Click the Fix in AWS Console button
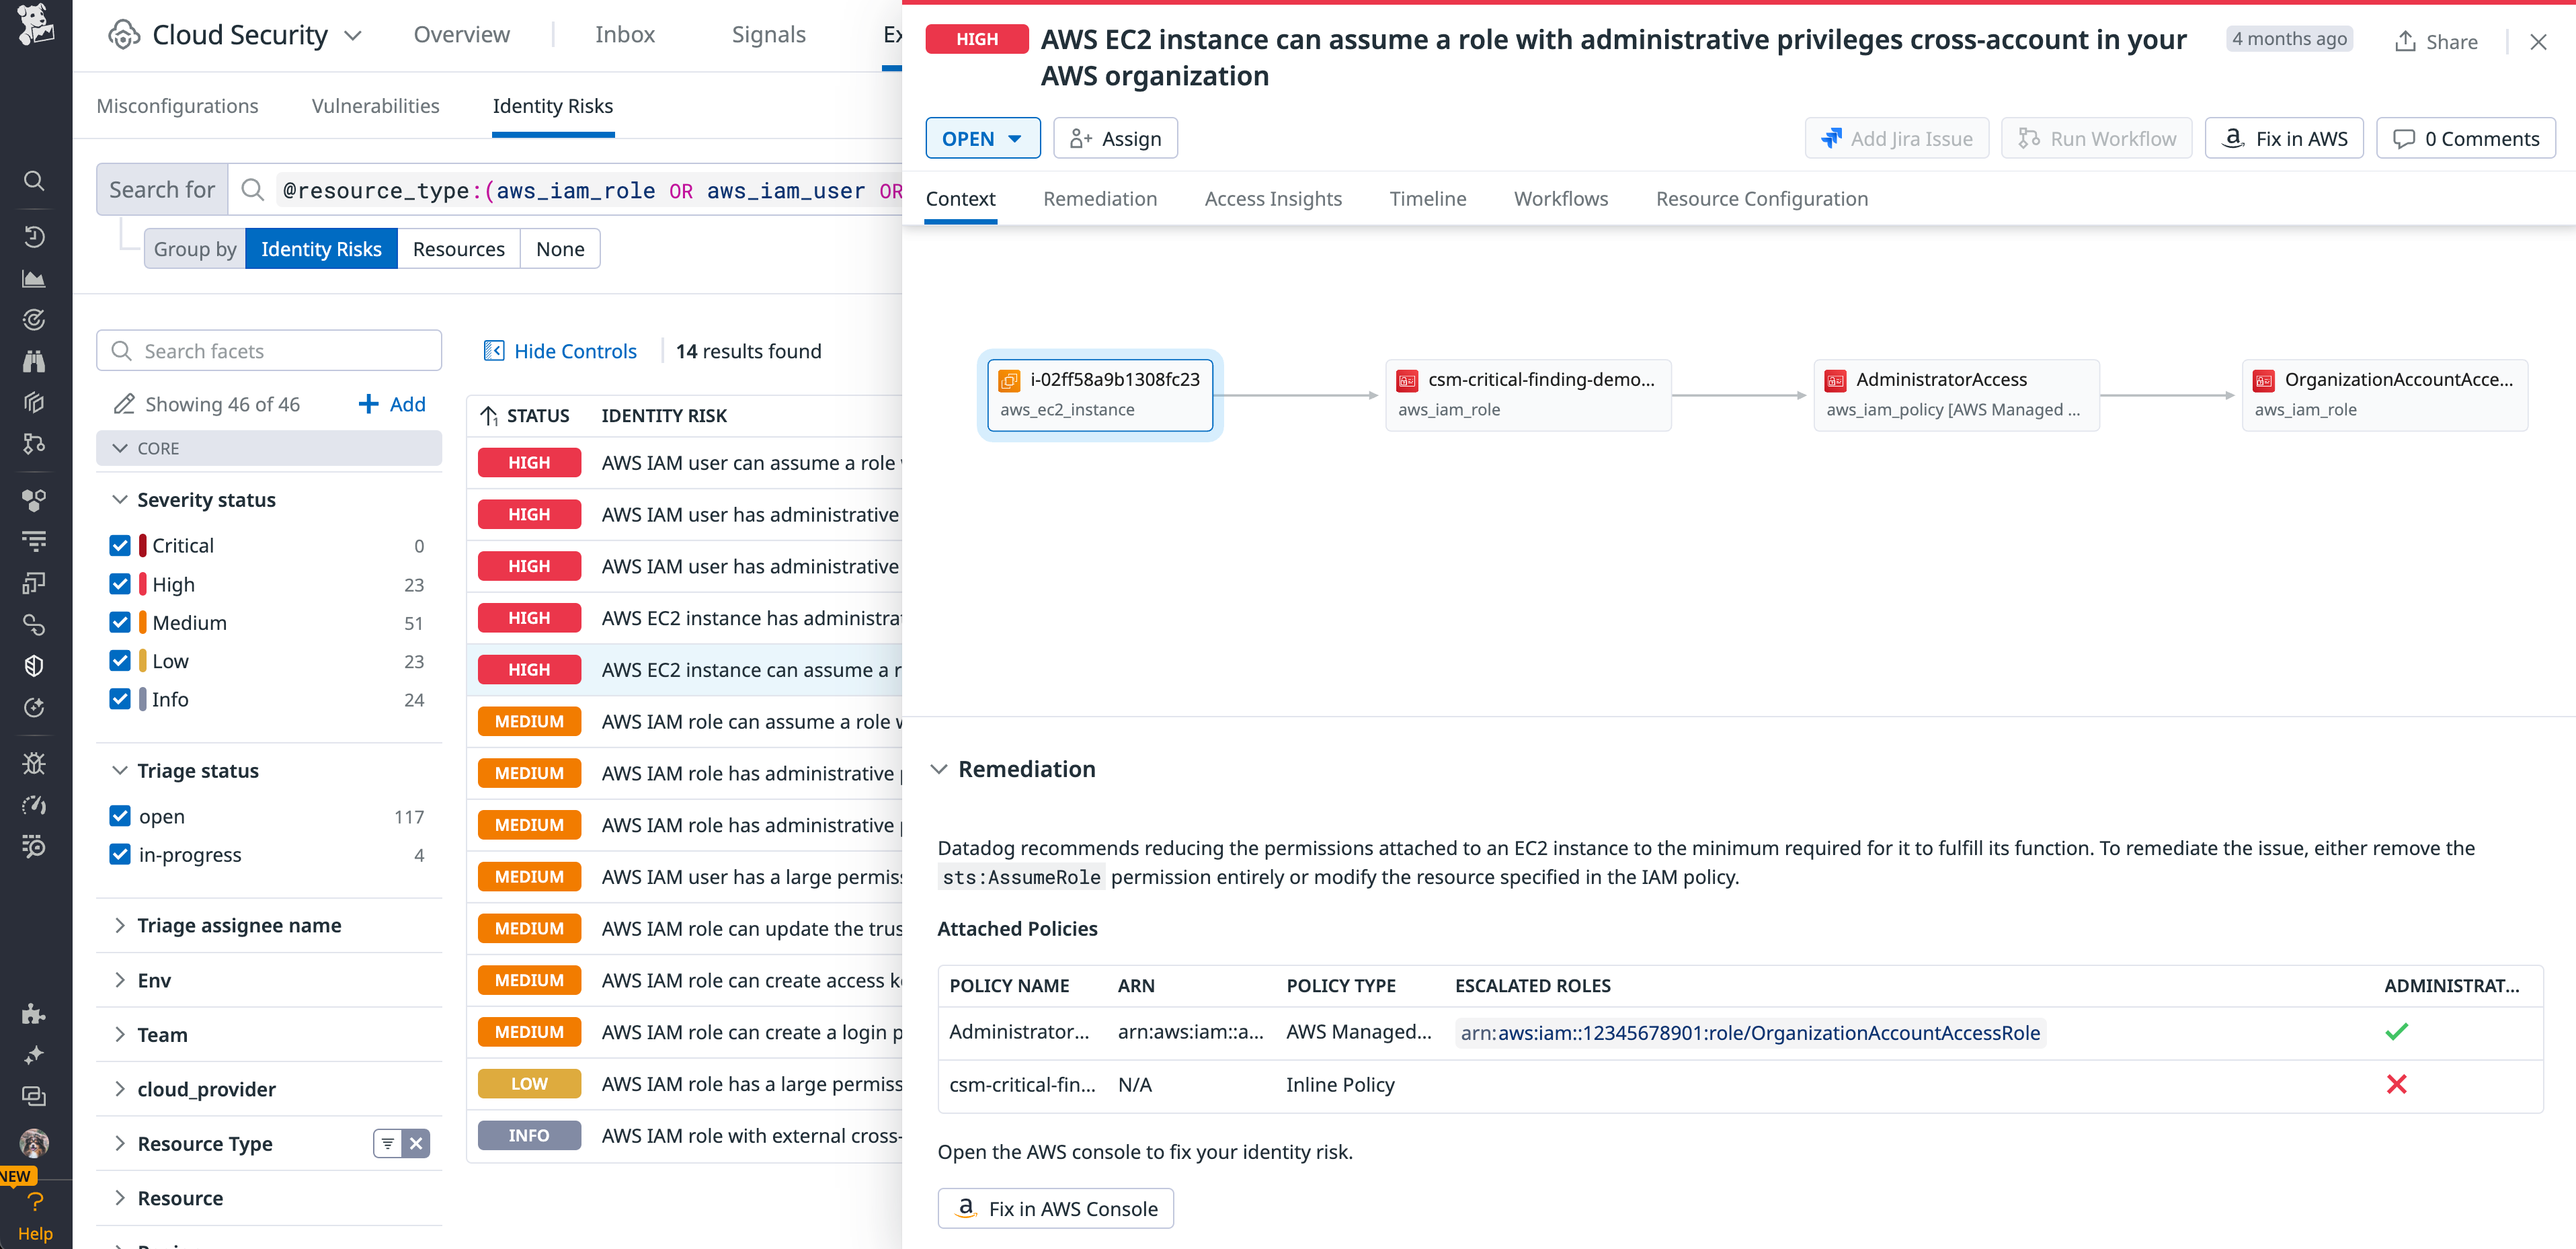The image size is (2576, 1249). coord(1055,1208)
